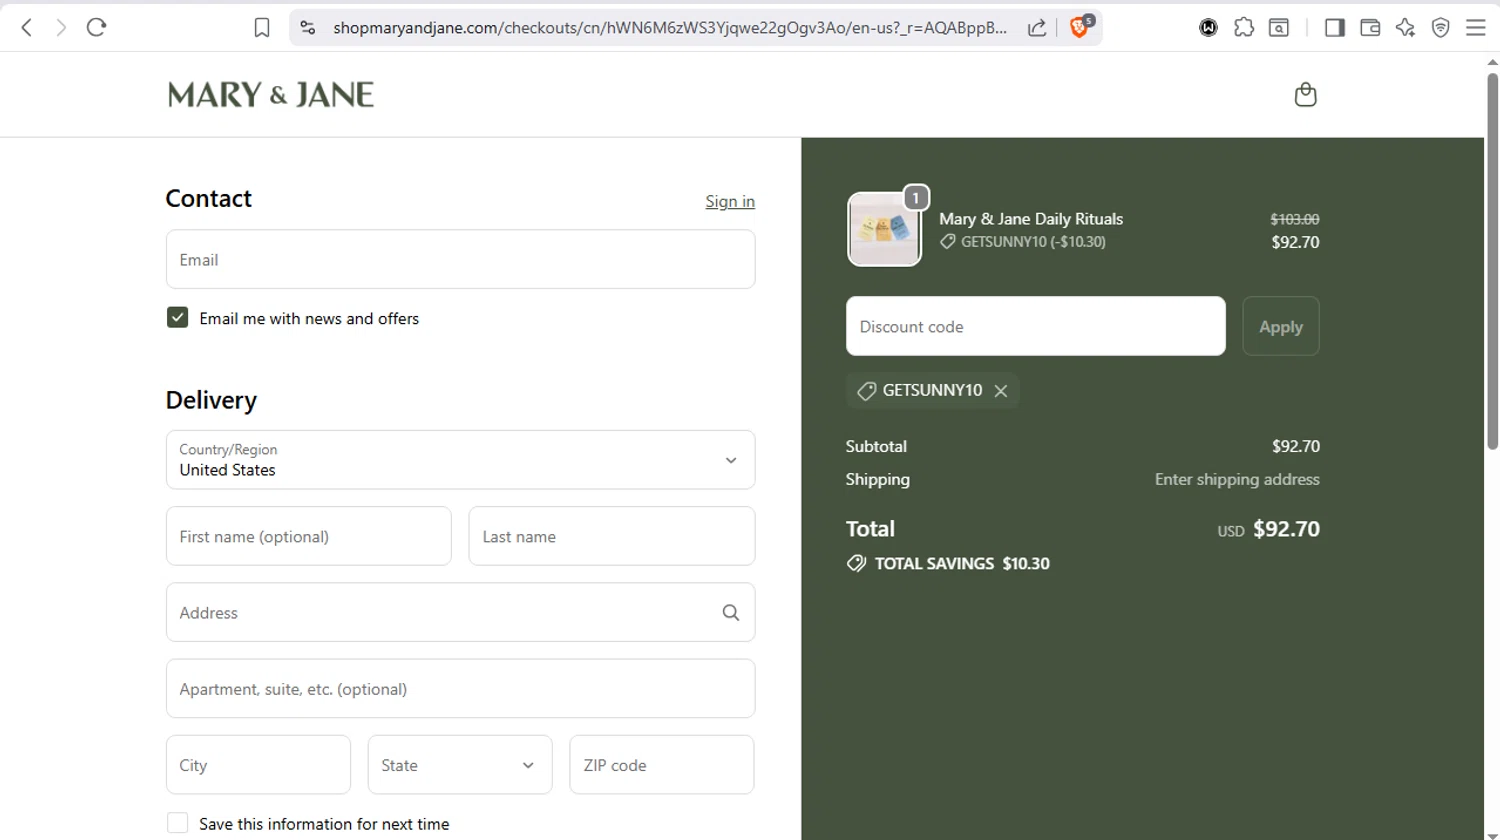Viewport: 1500px width, 840px height.
Task: Click the TOTAL SAVINGS $10.30 text
Action: (962, 564)
